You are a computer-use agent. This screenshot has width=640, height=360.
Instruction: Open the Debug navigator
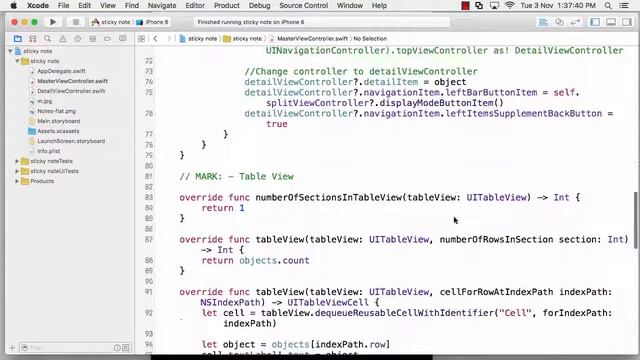click(x=93, y=39)
